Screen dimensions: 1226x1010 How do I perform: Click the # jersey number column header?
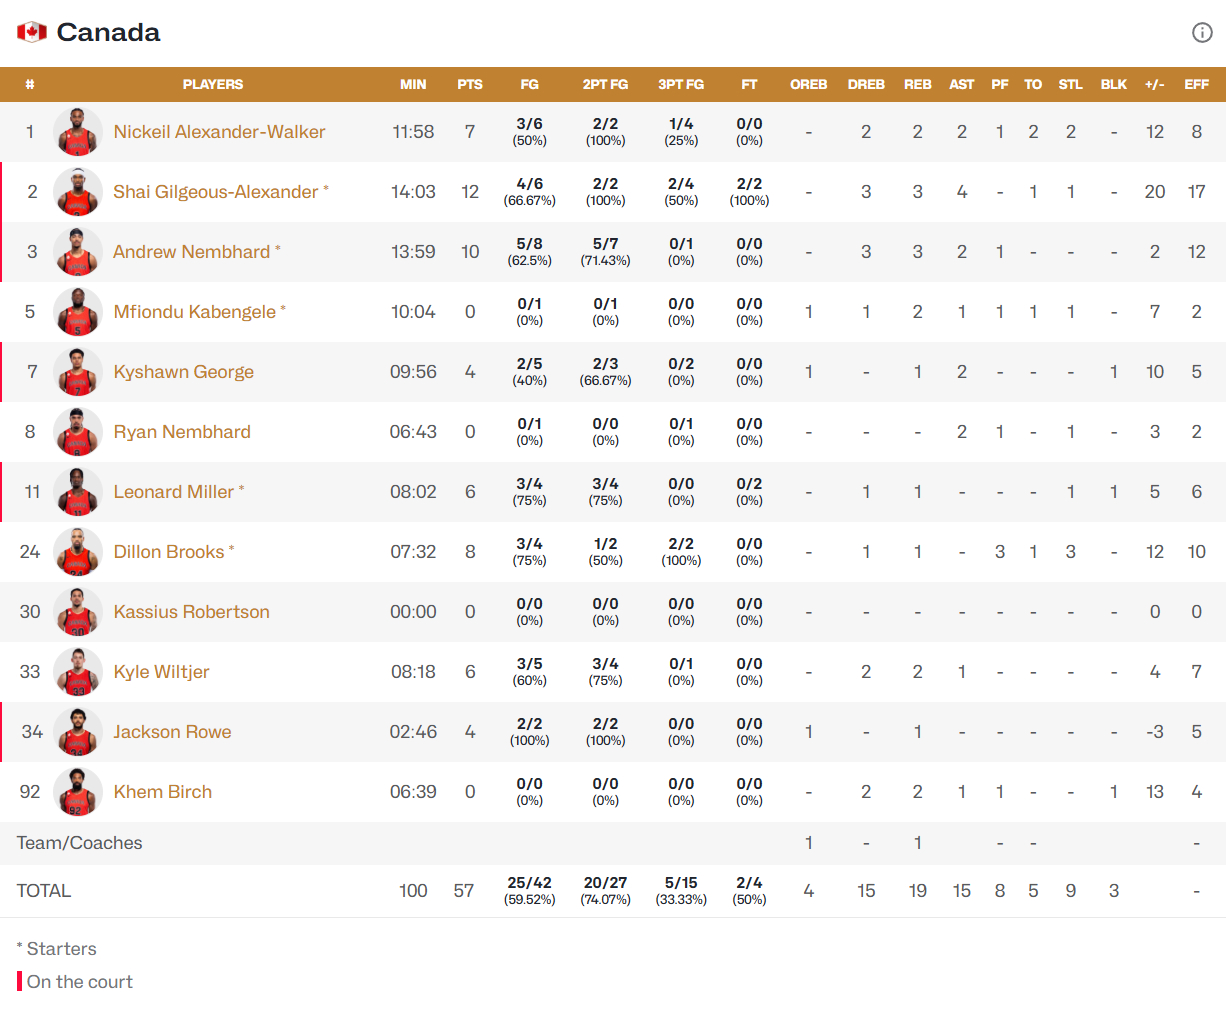(x=30, y=85)
